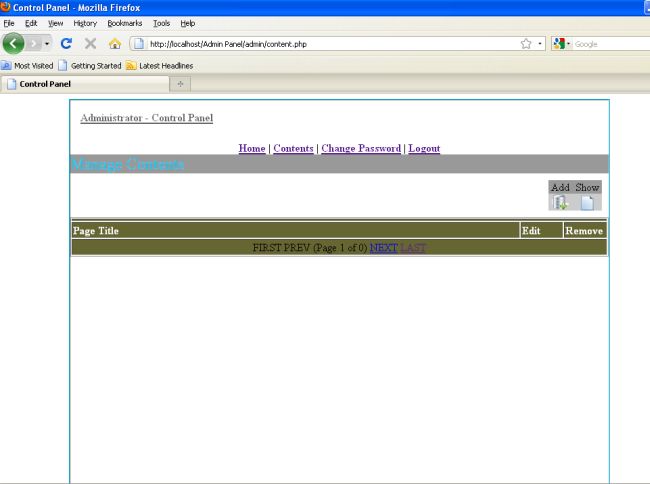650x484 pixels.
Task: Open the Google search engine selector
Action: click(562, 44)
